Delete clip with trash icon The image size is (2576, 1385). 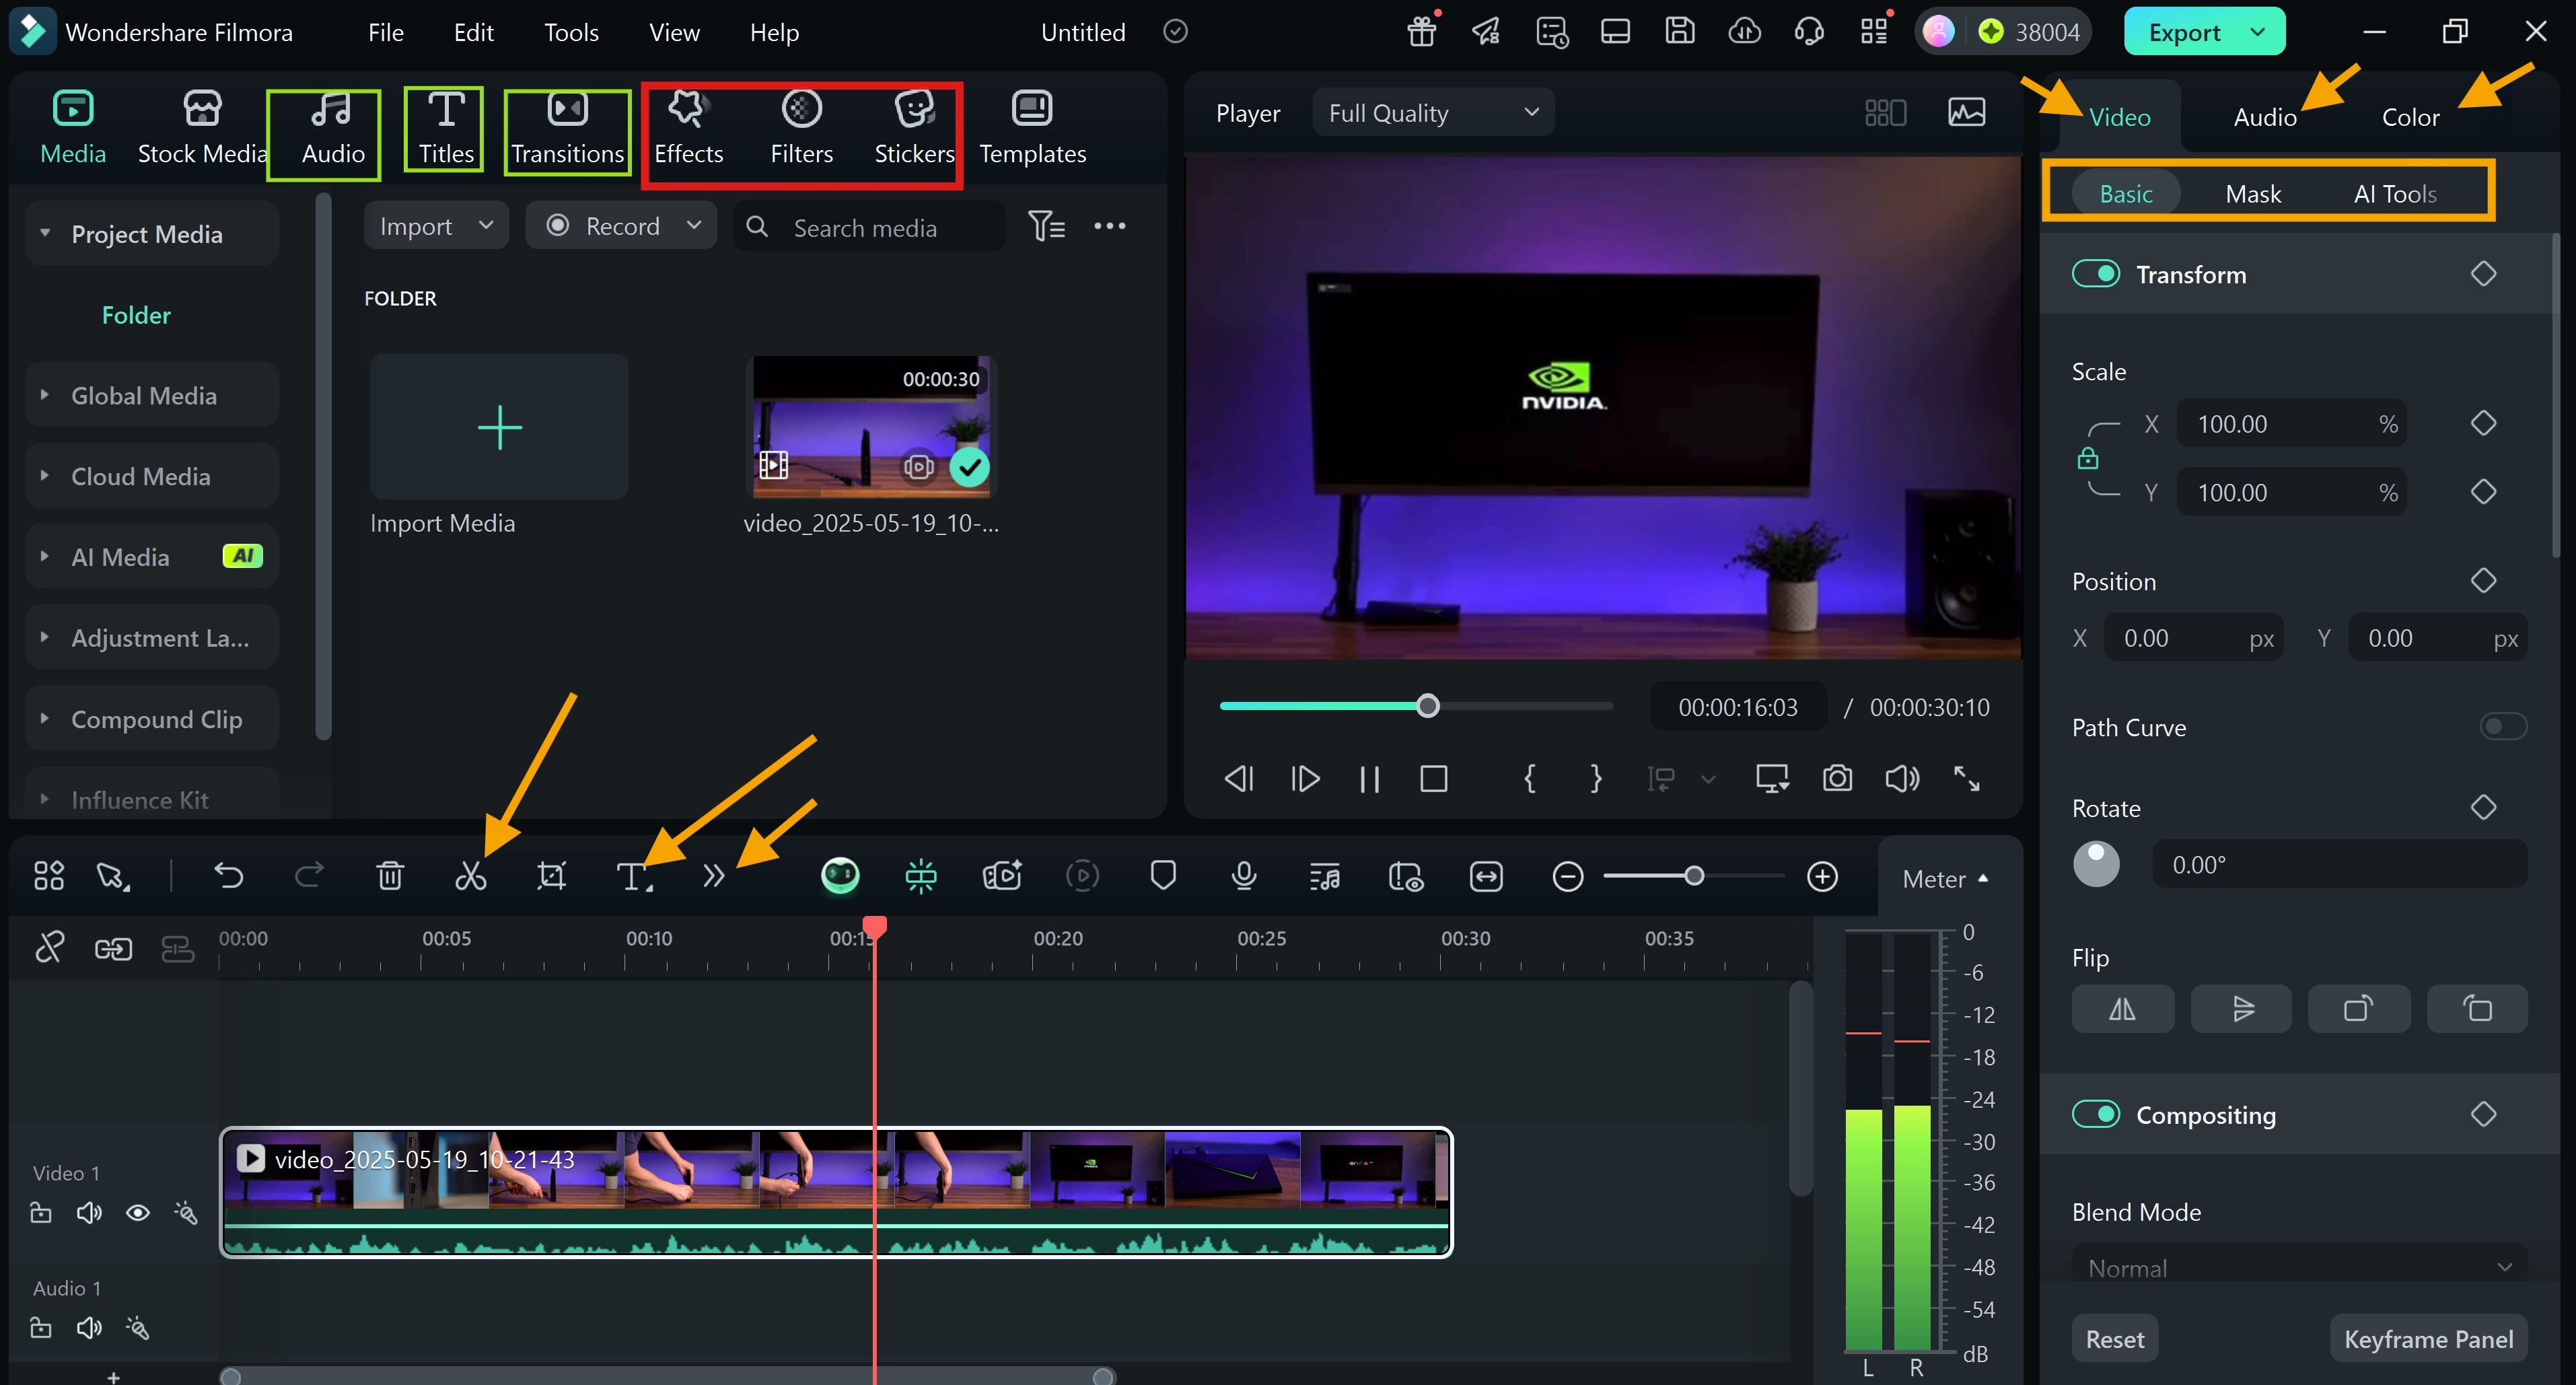[x=390, y=877]
